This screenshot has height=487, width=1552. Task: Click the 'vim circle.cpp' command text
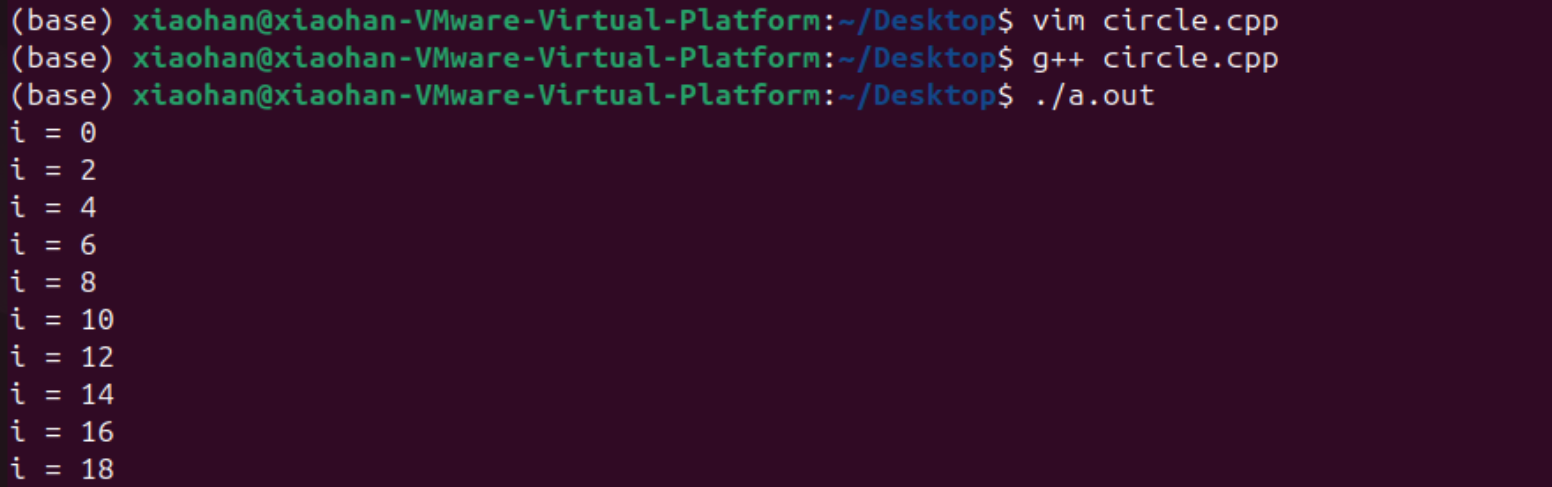click(1155, 21)
